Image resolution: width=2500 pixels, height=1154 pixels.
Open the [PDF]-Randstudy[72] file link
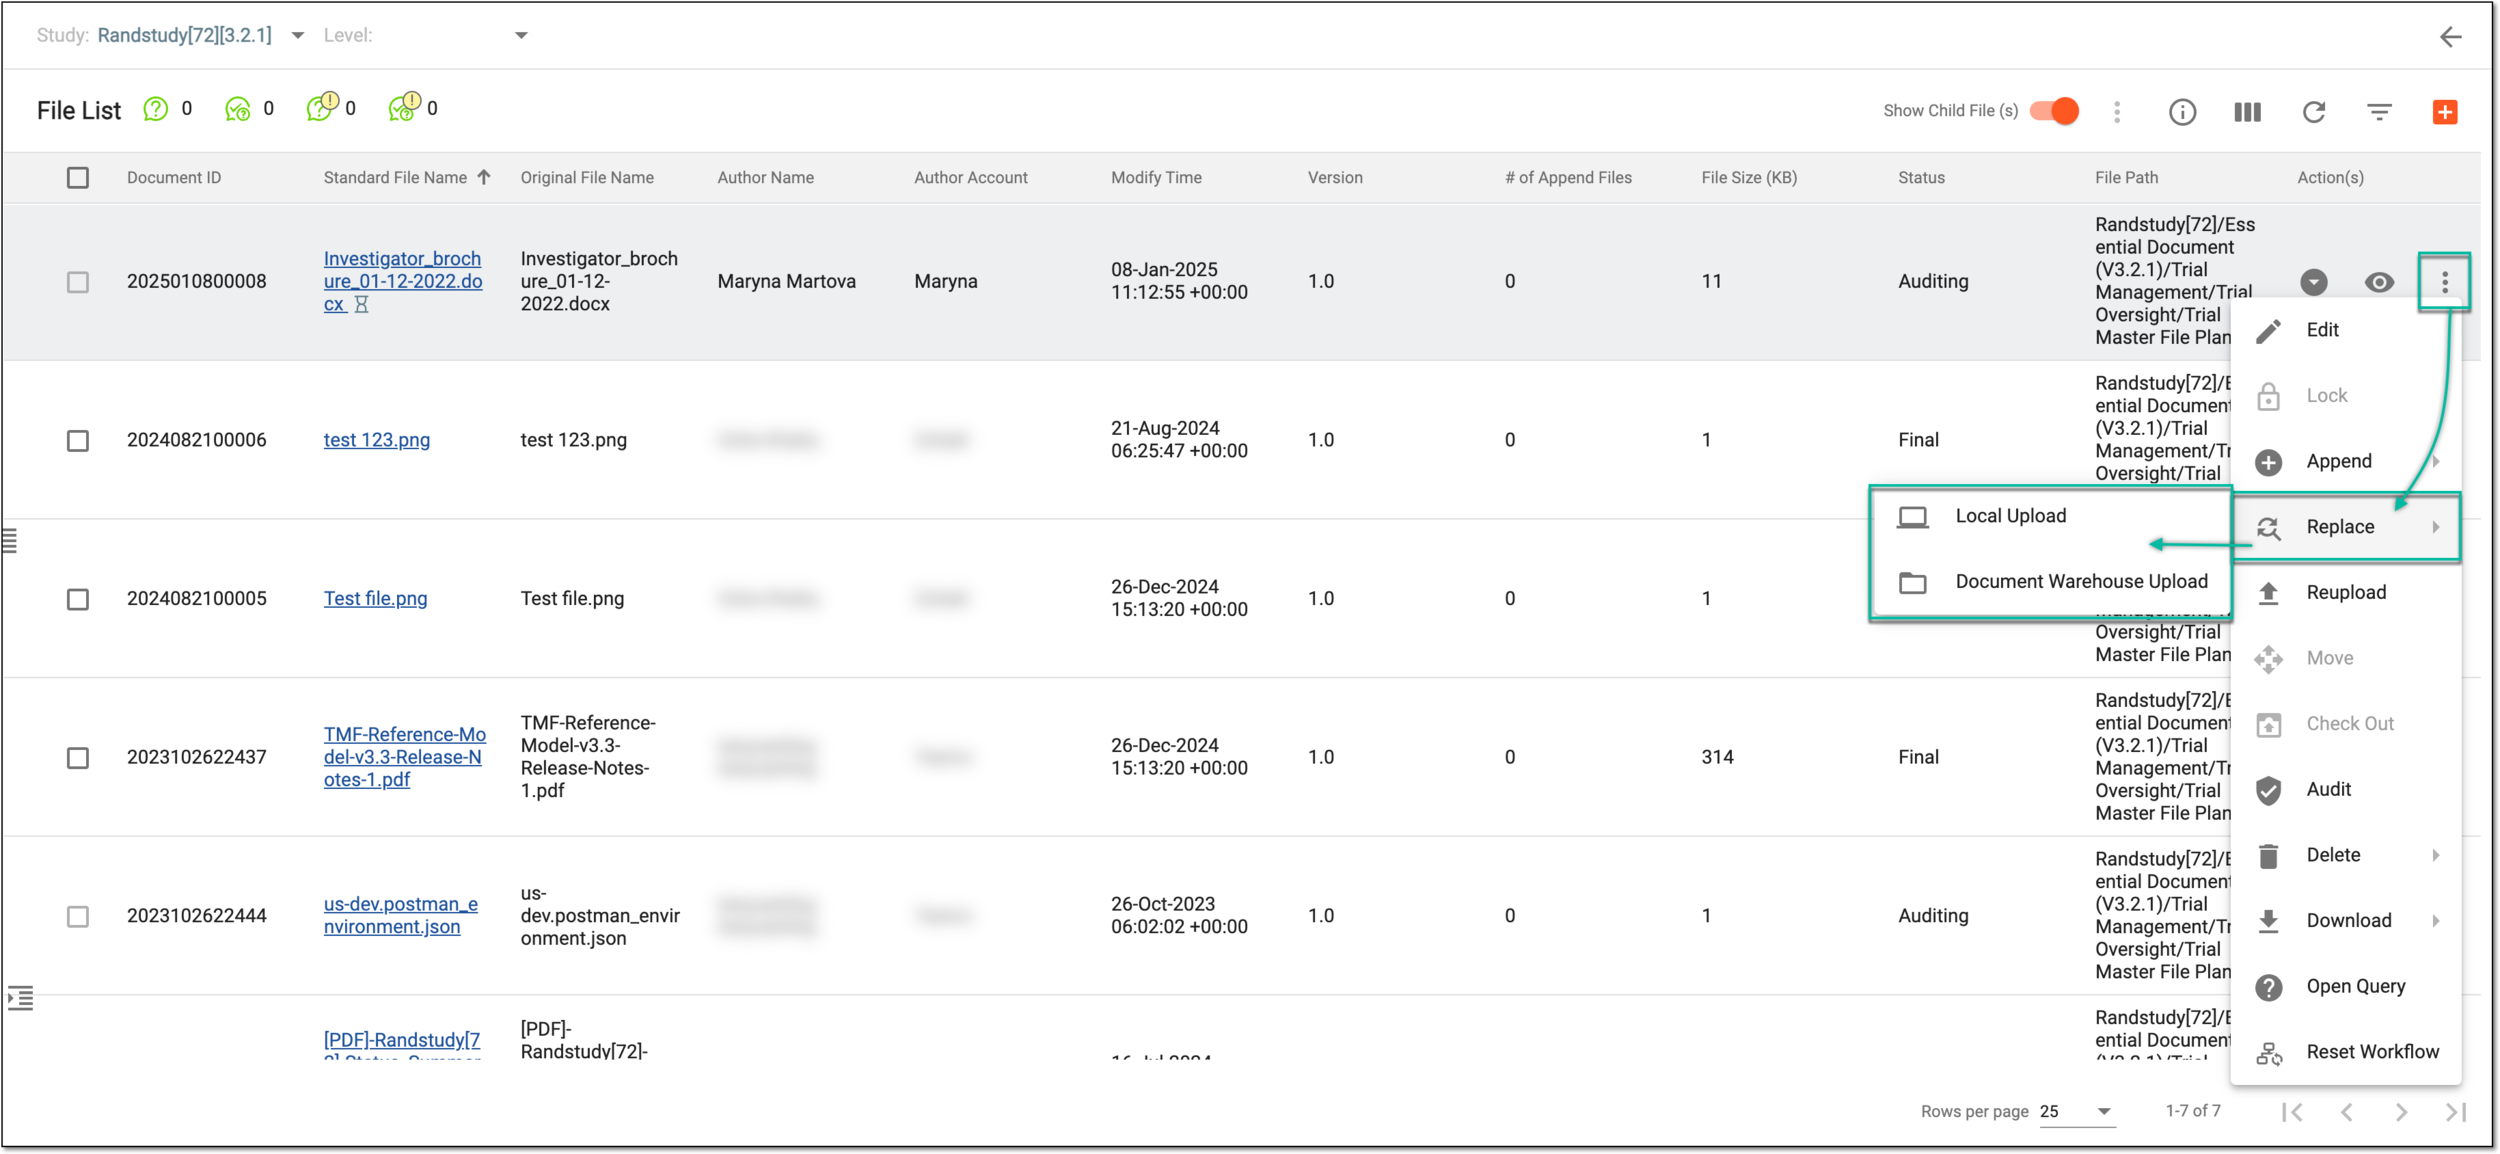pos(401,1043)
